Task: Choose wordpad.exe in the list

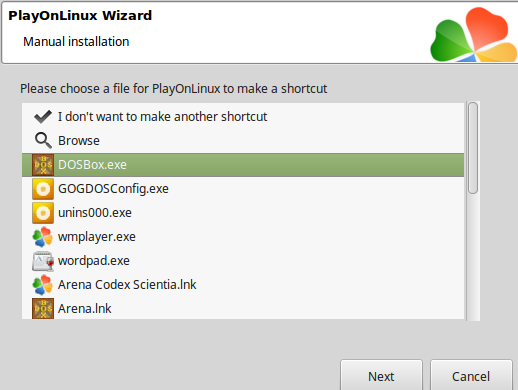Action: pyautogui.click(x=243, y=261)
